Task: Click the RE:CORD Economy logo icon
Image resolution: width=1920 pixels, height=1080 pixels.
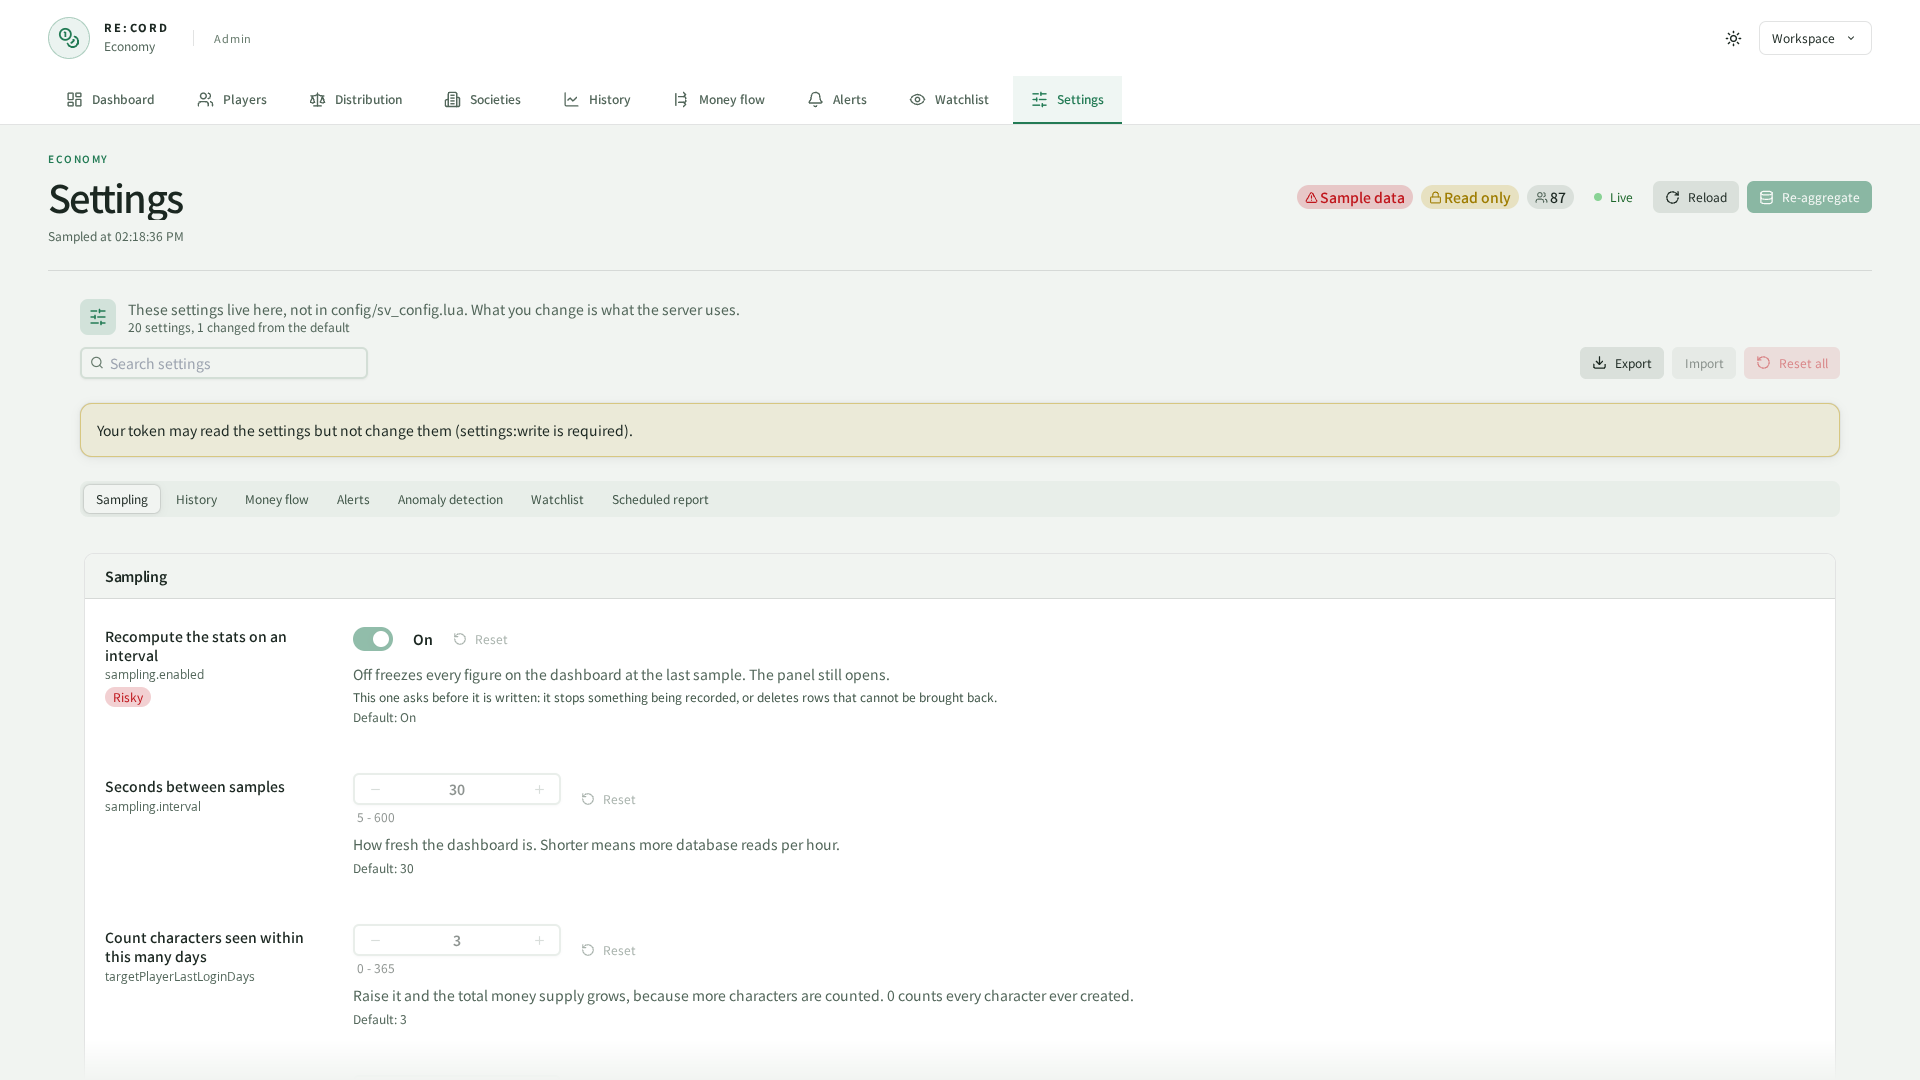Action: [x=69, y=38]
